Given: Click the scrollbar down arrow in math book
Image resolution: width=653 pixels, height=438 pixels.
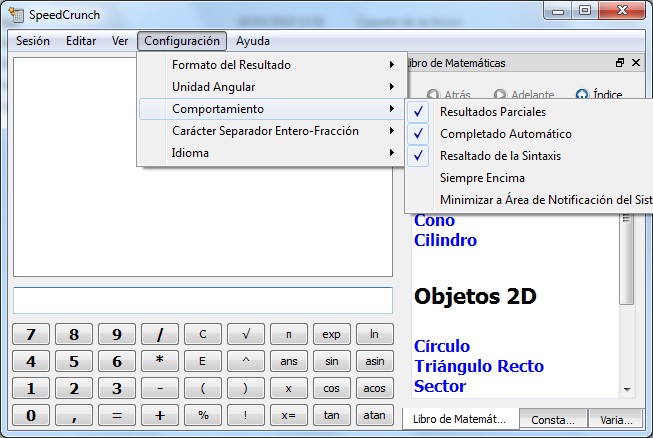Looking at the screenshot, I should [x=627, y=390].
